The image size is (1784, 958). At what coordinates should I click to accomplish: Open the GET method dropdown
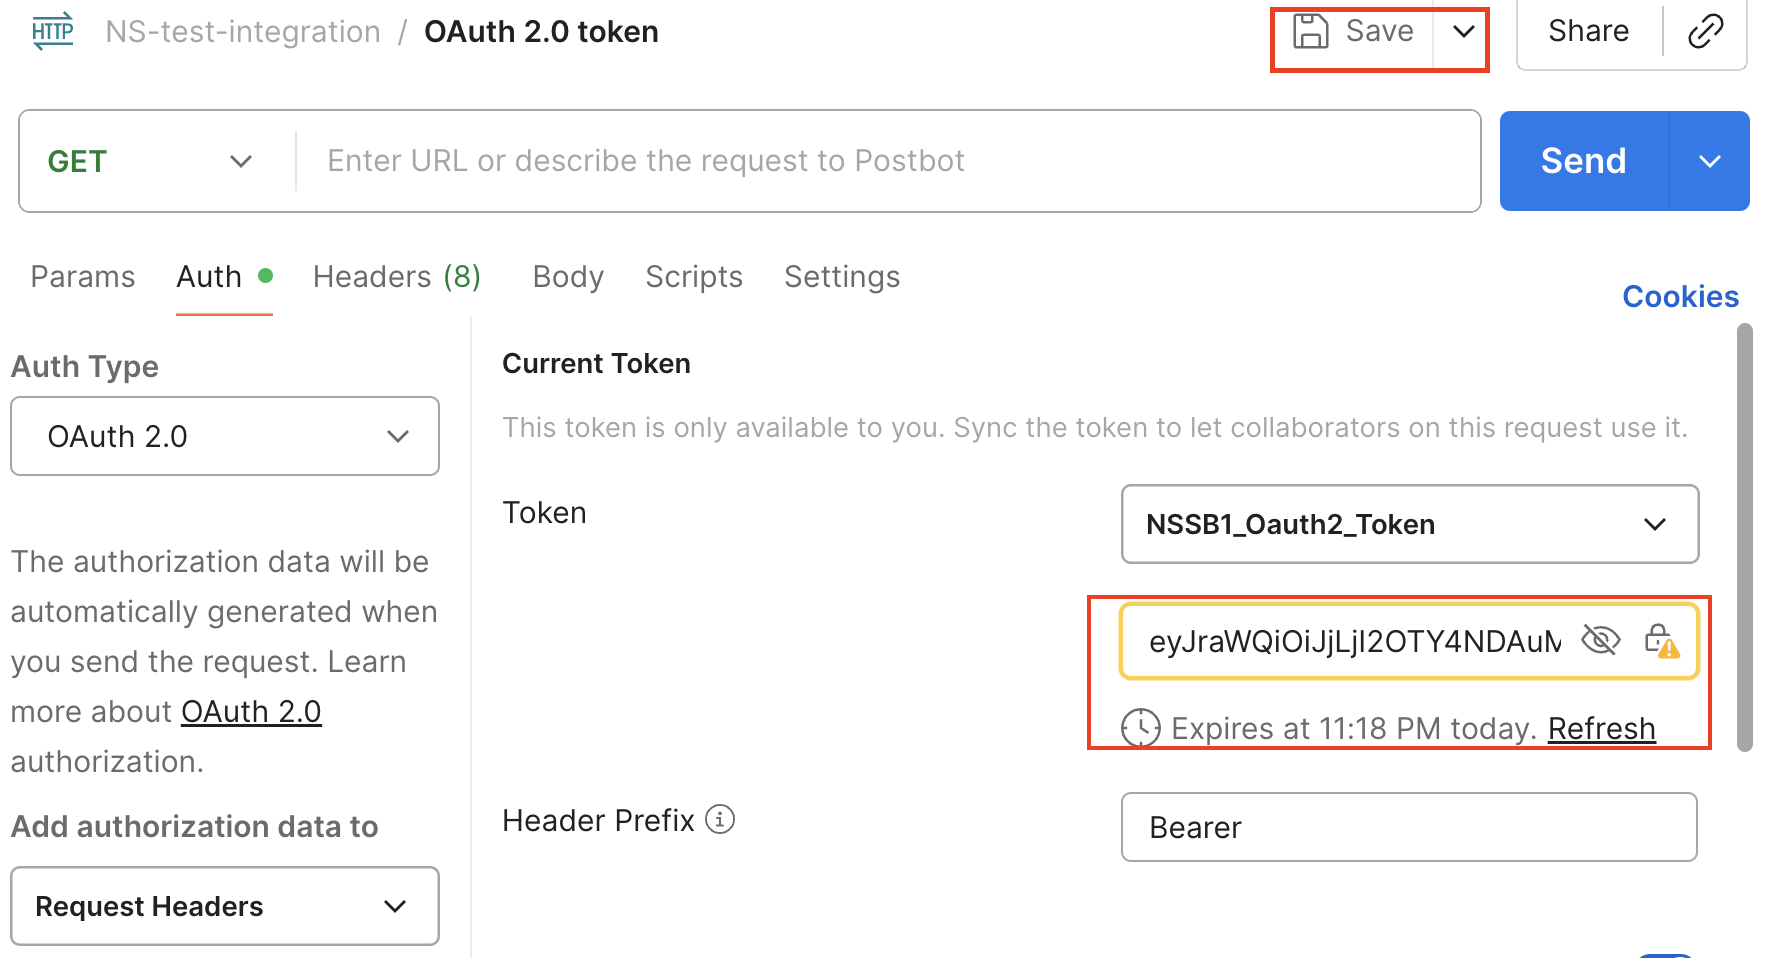click(x=150, y=161)
